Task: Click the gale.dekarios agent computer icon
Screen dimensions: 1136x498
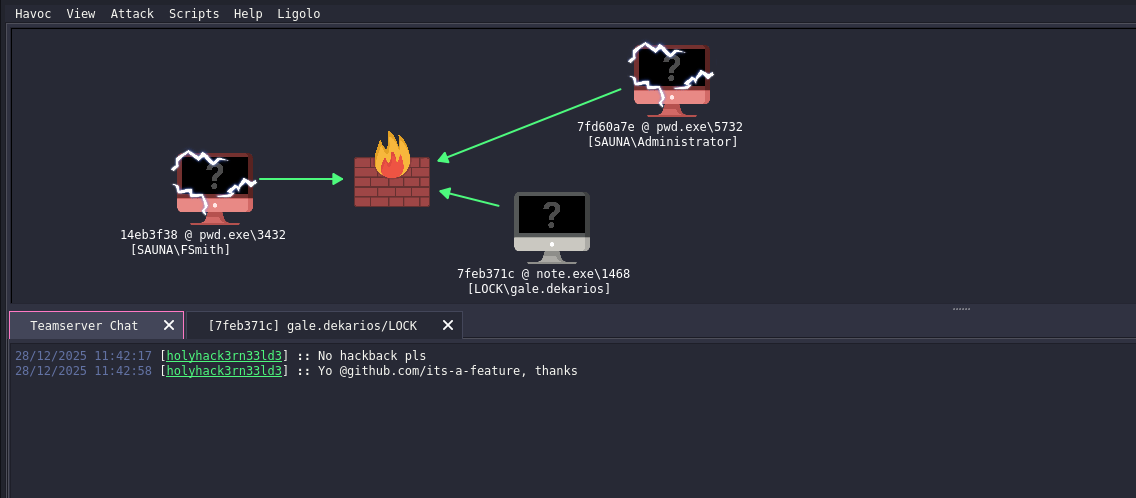Action: pos(551,225)
